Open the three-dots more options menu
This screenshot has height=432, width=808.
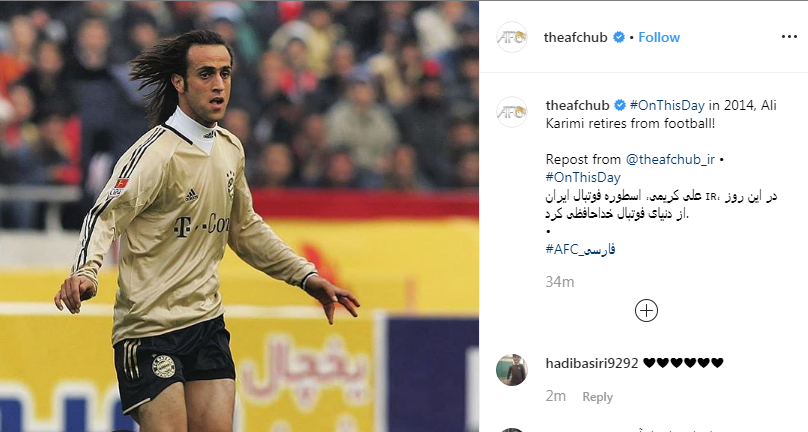click(x=789, y=37)
